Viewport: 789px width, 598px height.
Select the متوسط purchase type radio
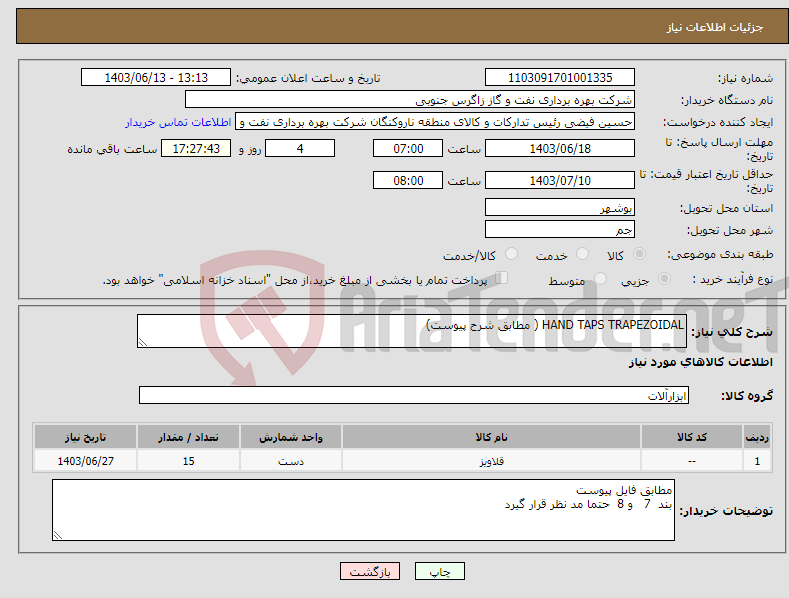pos(600,278)
